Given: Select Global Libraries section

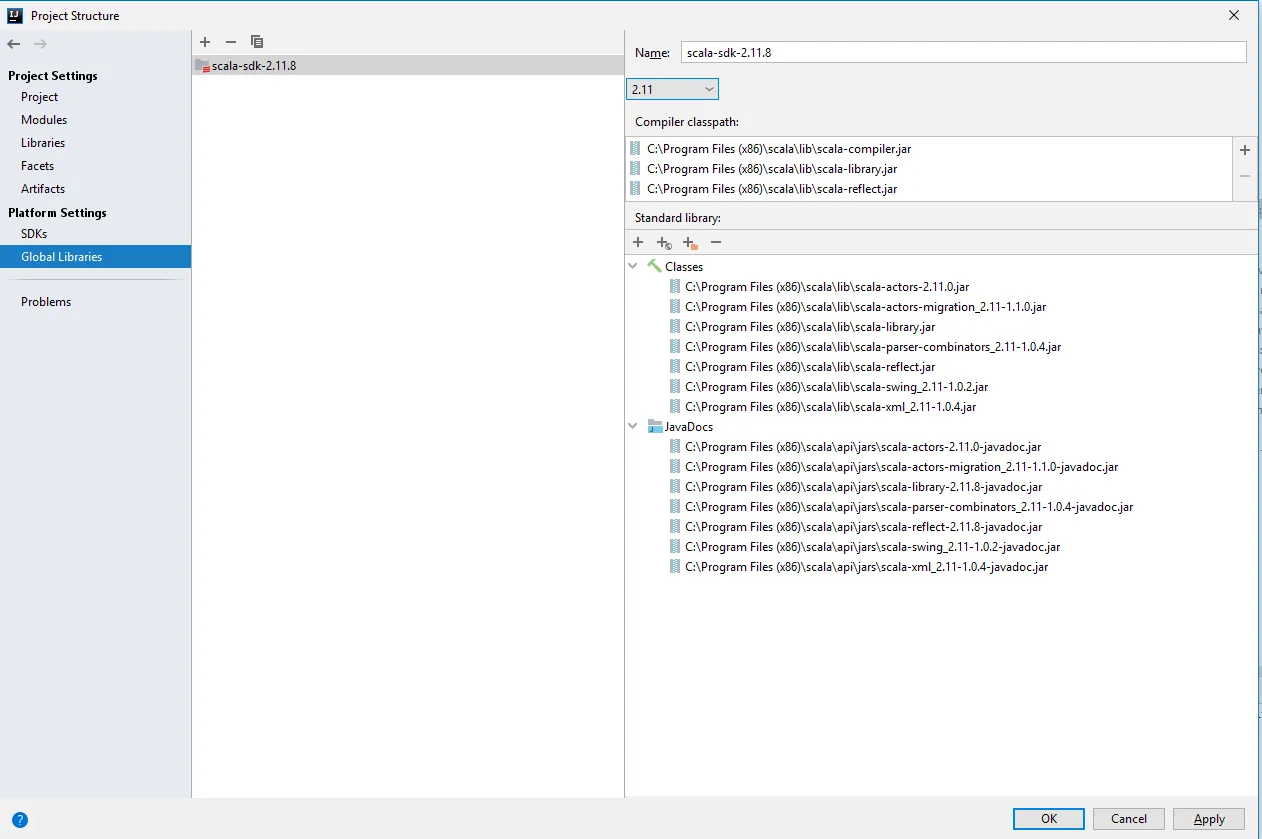Looking at the screenshot, I should [95, 257].
